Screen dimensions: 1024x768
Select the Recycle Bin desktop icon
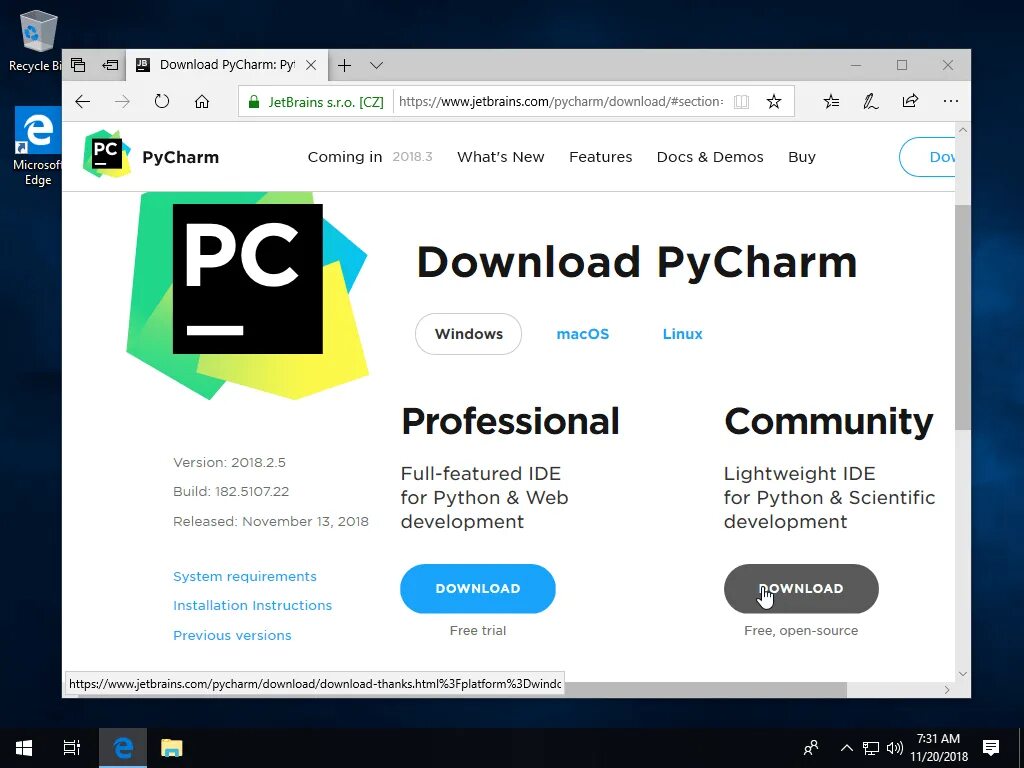[35, 40]
